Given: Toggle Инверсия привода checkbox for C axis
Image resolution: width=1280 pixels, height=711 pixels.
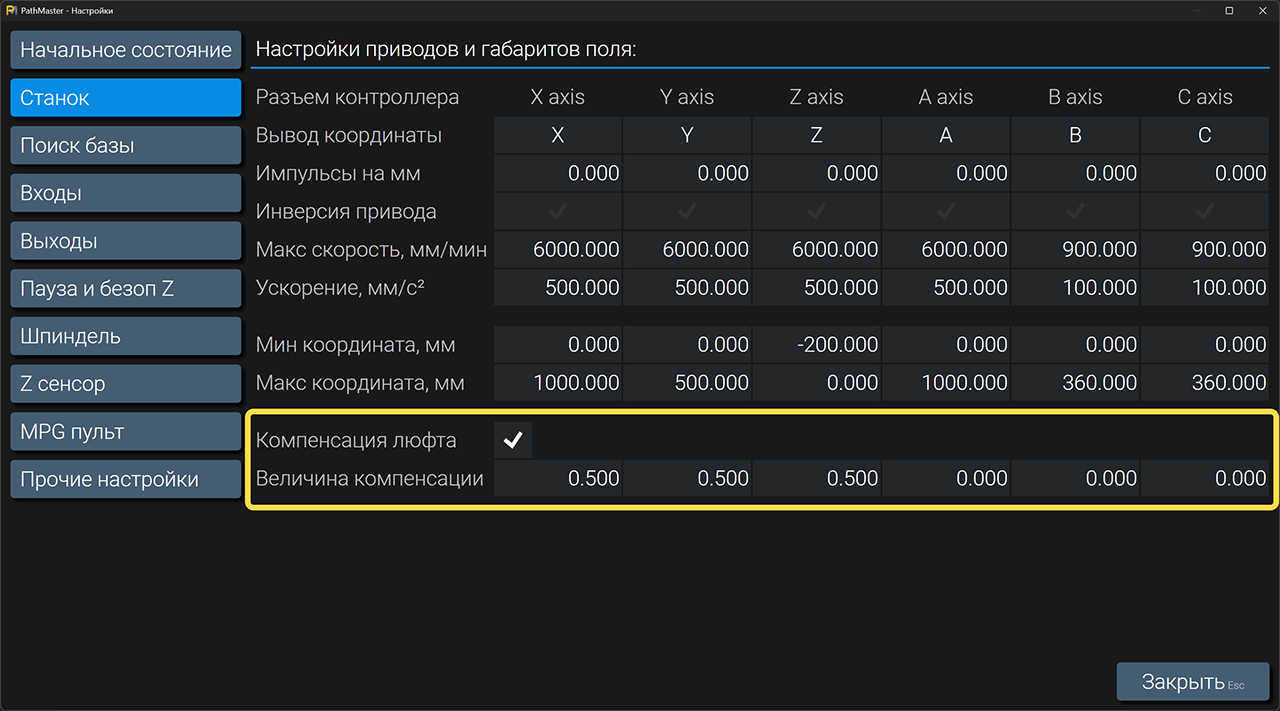Looking at the screenshot, I should pos(1205,212).
